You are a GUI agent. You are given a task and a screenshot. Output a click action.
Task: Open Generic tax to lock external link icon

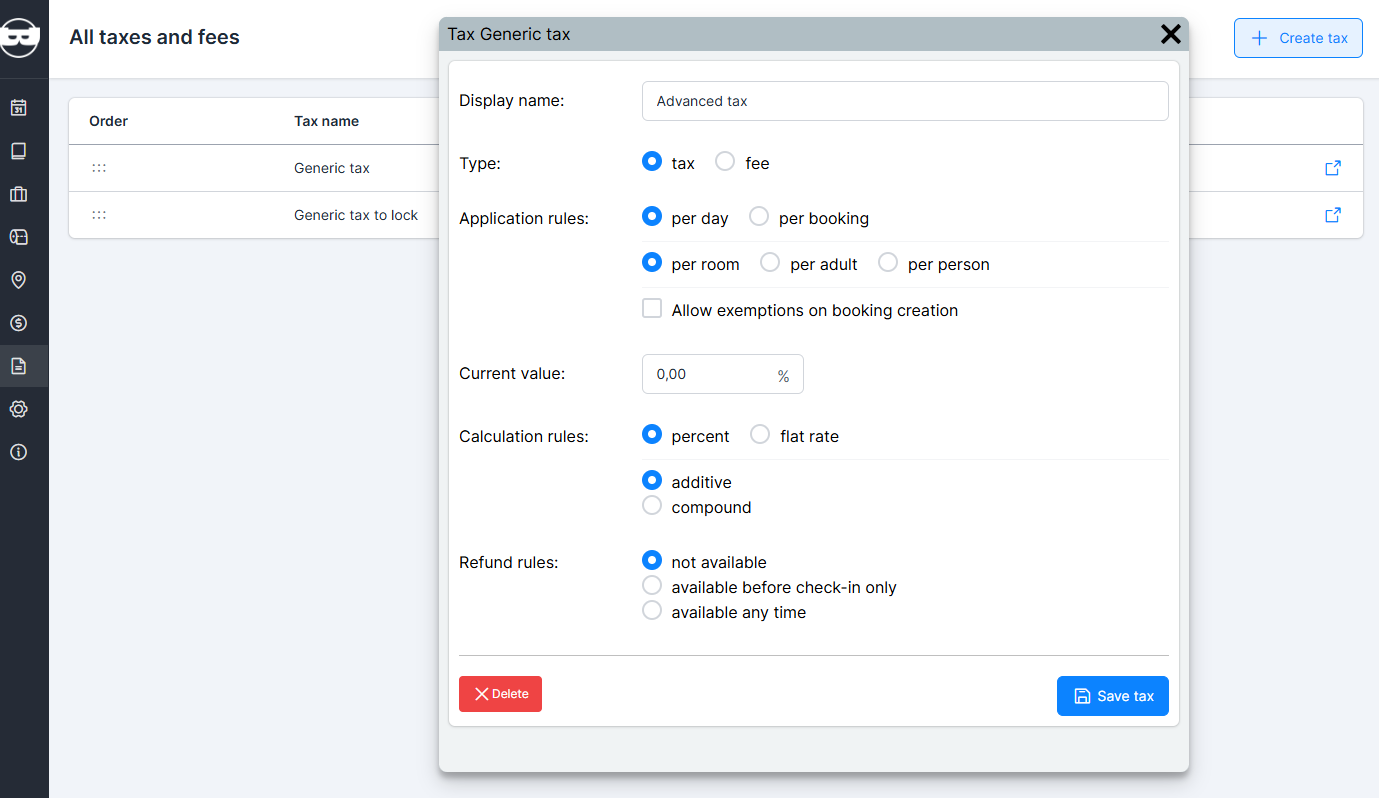(1332, 215)
